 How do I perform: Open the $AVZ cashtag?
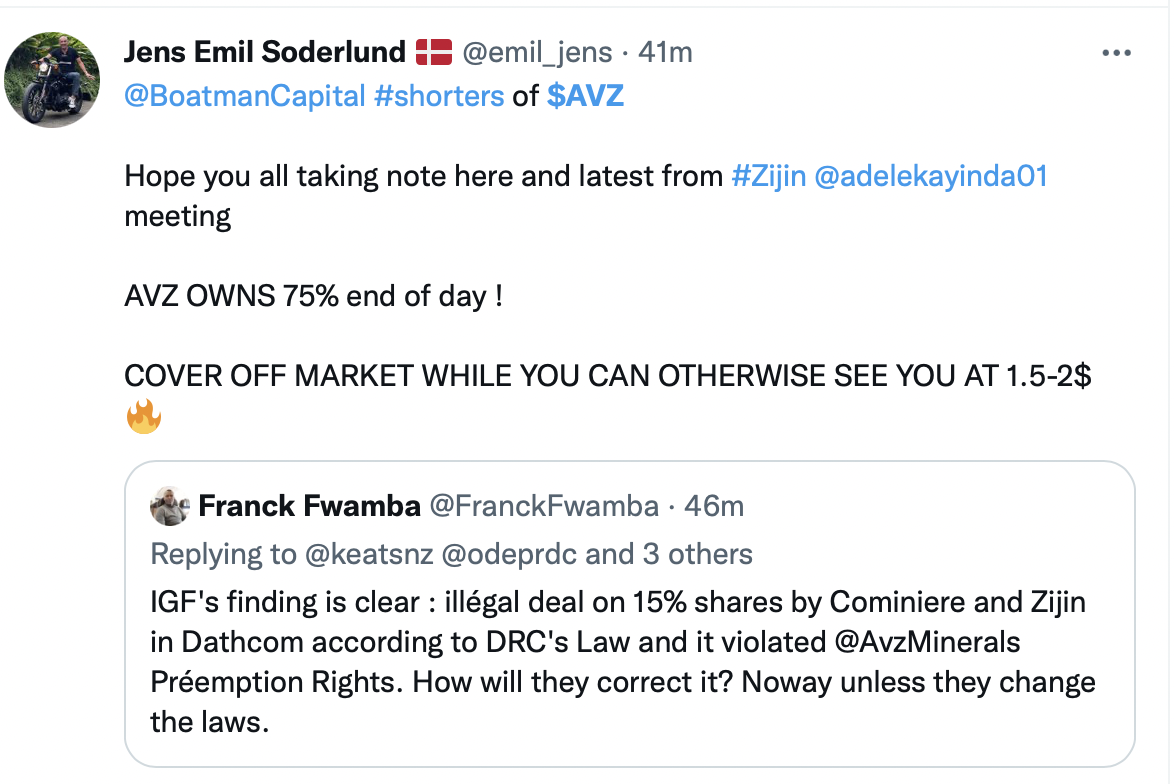coord(585,95)
